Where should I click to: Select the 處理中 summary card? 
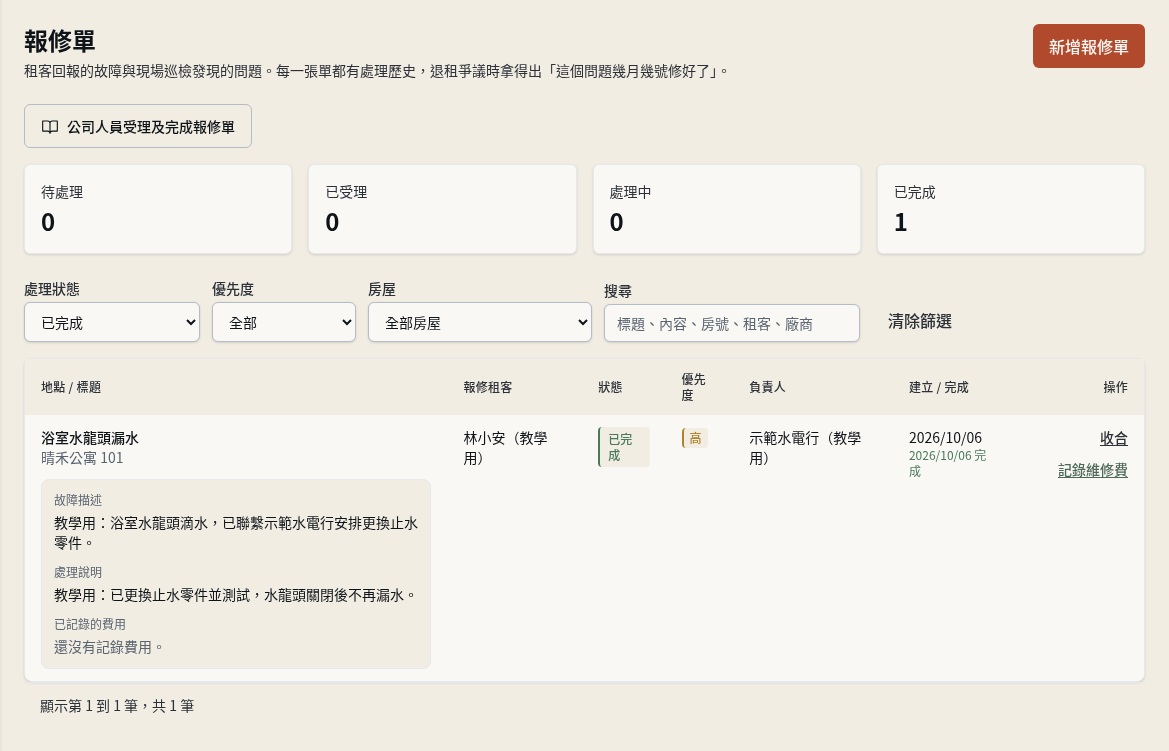(727, 210)
